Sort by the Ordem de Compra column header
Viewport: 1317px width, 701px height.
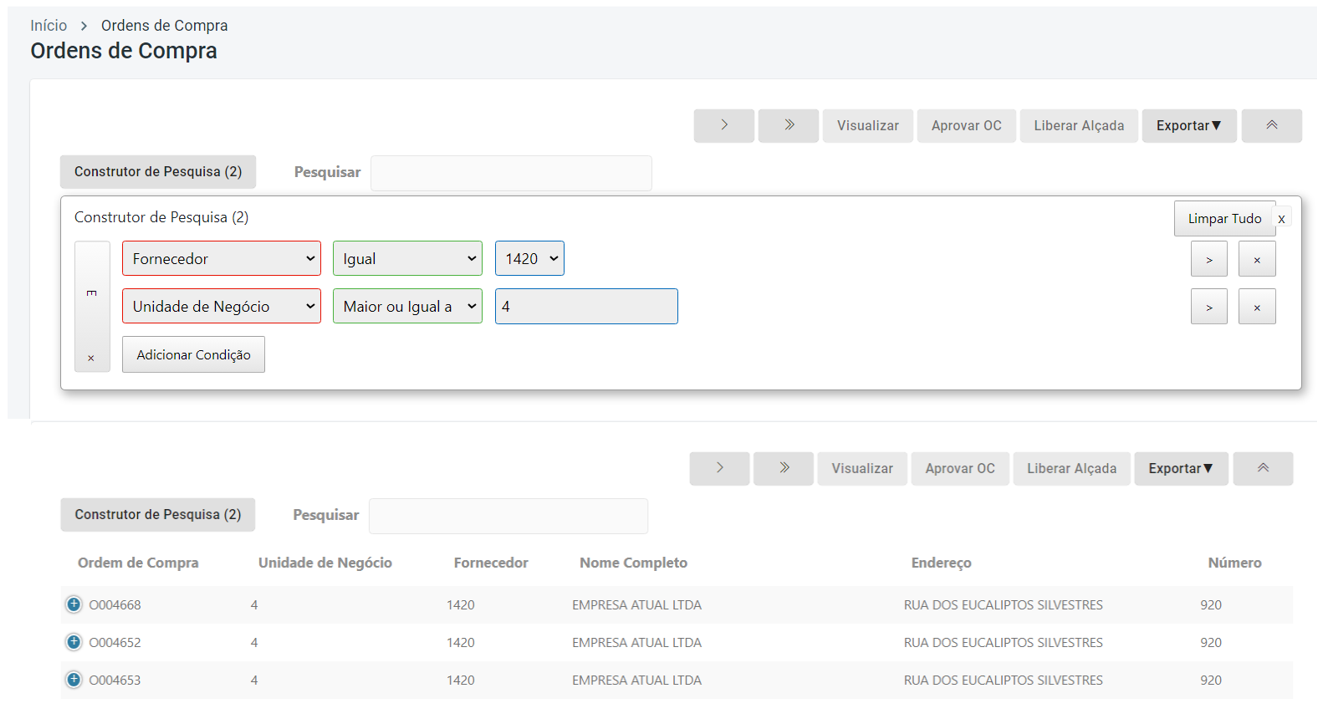point(138,563)
